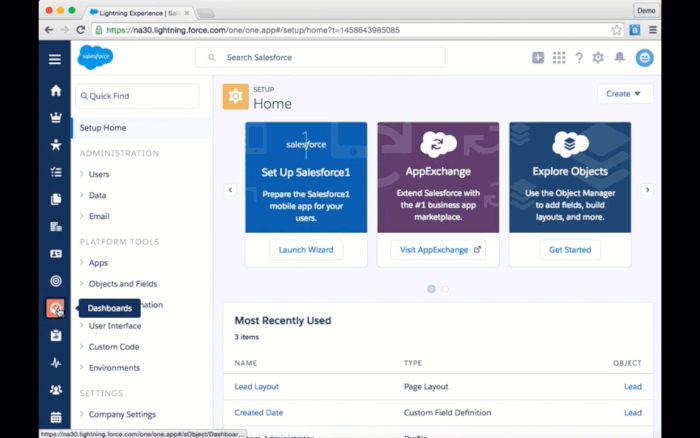700x438 pixels.
Task: Select the Lightning Experience browser tab
Action: click(x=138, y=13)
